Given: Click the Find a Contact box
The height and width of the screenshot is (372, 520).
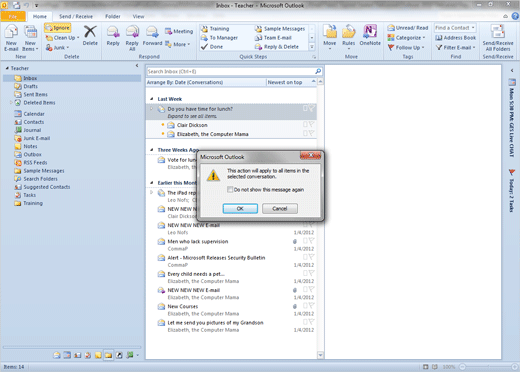Looking at the screenshot, I should [455, 28].
